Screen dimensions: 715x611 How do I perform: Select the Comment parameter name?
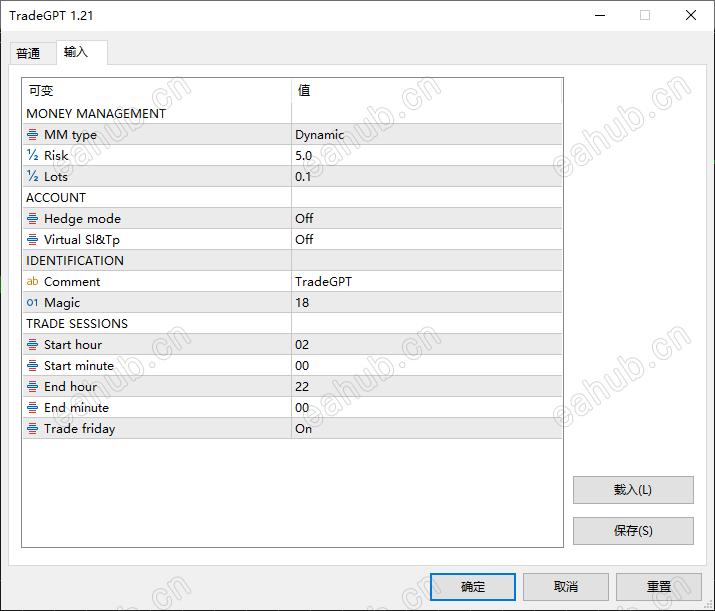72,281
